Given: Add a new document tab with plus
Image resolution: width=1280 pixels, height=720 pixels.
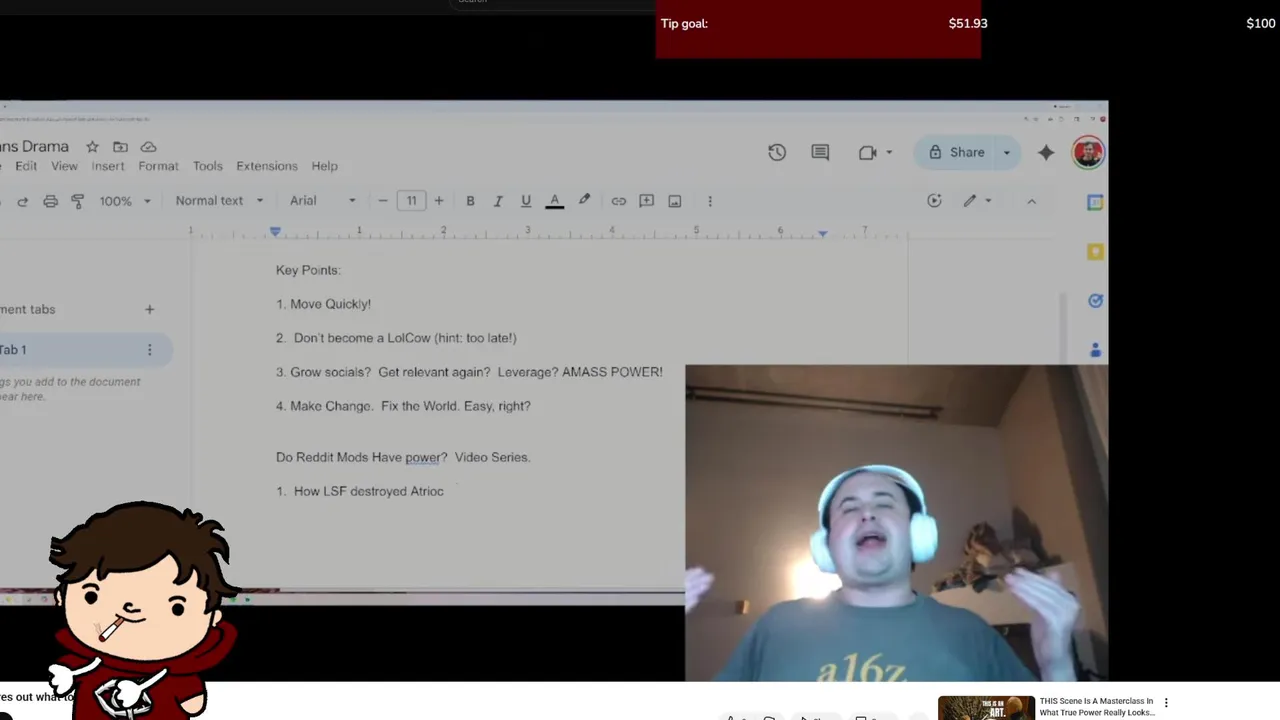Looking at the screenshot, I should 150,309.
